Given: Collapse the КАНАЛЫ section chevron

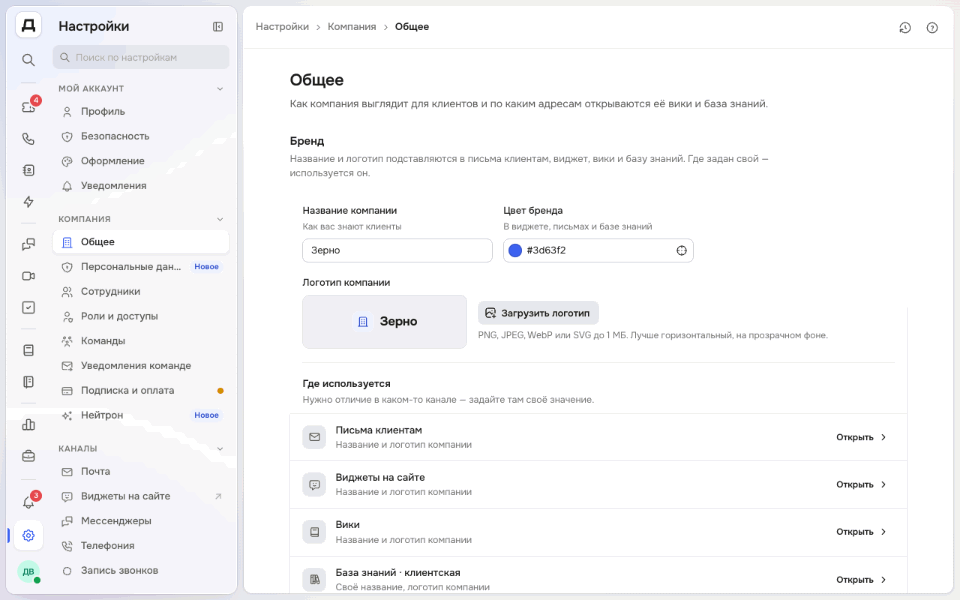Looking at the screenshot, I should 220,449.
